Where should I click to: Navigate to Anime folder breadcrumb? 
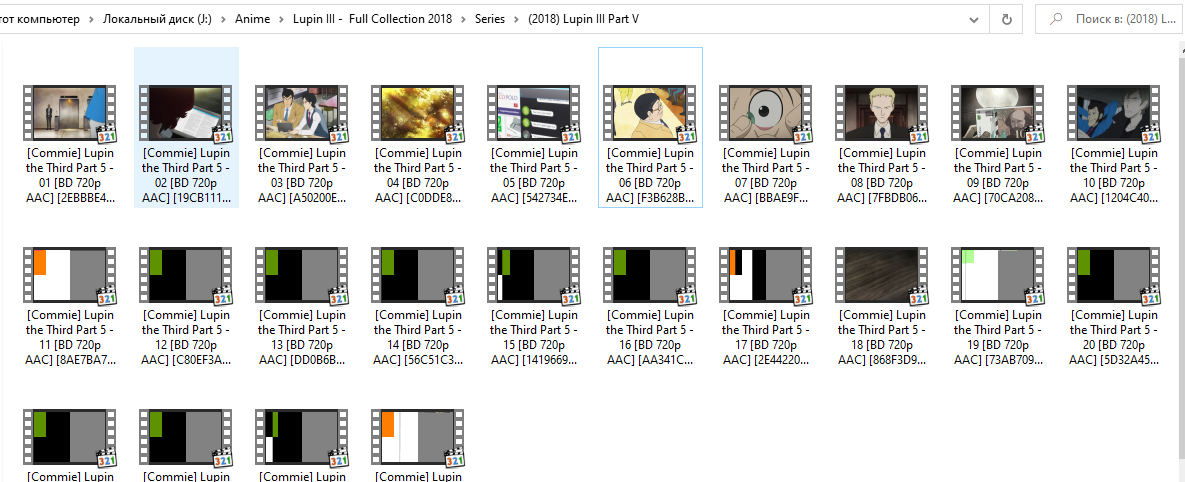(x=252, y=20)
